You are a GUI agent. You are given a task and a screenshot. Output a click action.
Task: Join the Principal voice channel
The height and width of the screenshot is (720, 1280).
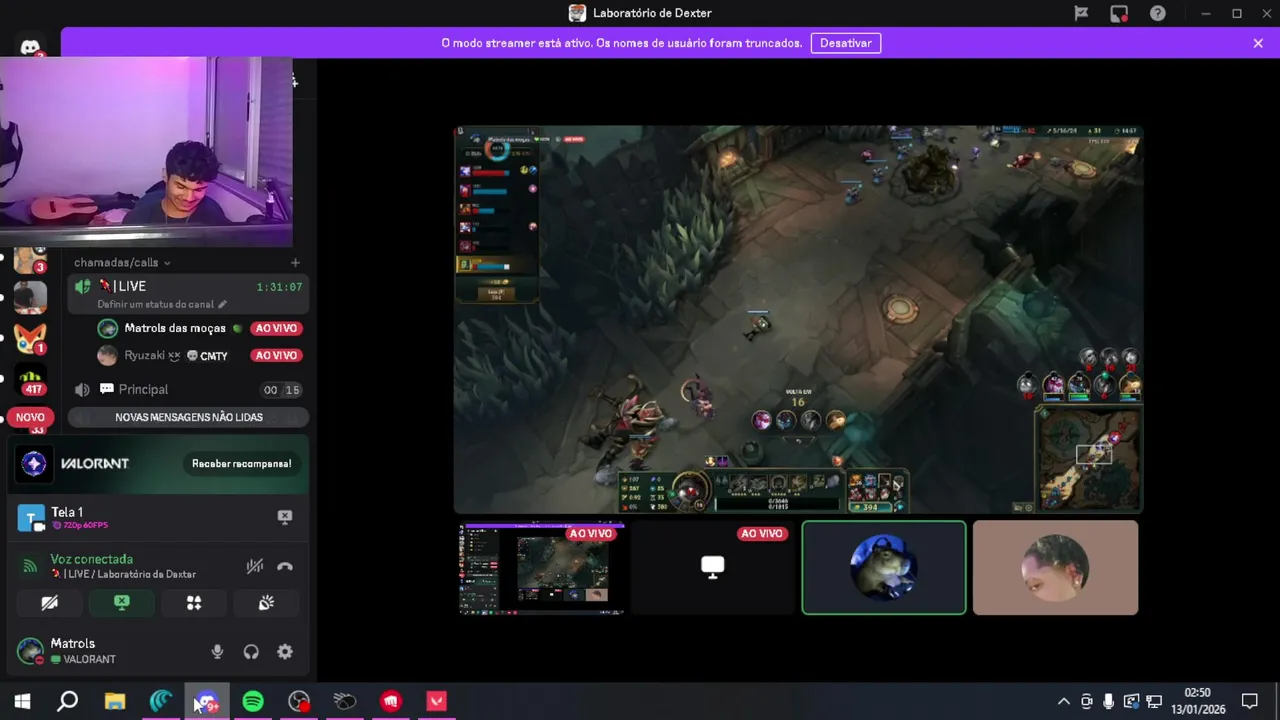(188, 389)
